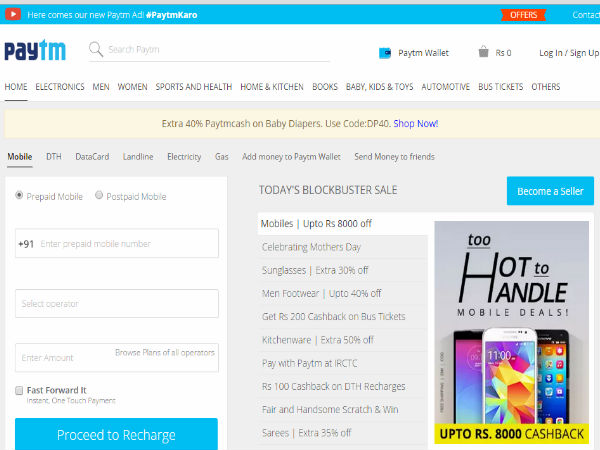The image size is (600, 450).
Task: Click the YouTube play icon in banner
Action: click(14, 15)
